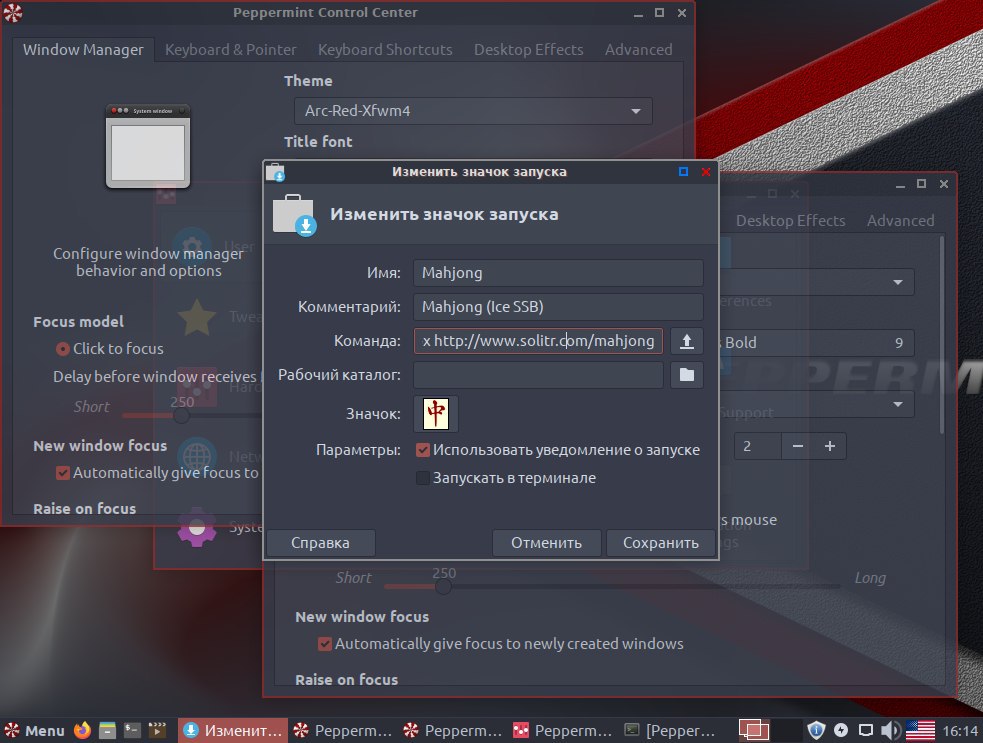Viewport: 983px width, 743px height.
Task: Maximize the front Peppermint Control Center window
Action: pos(660,13)
